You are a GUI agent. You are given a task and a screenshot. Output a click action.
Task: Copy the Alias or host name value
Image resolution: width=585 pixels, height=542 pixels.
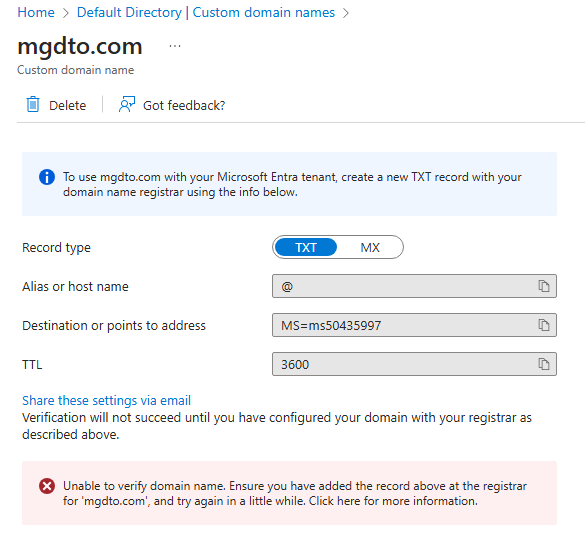[x=544, y=286]
